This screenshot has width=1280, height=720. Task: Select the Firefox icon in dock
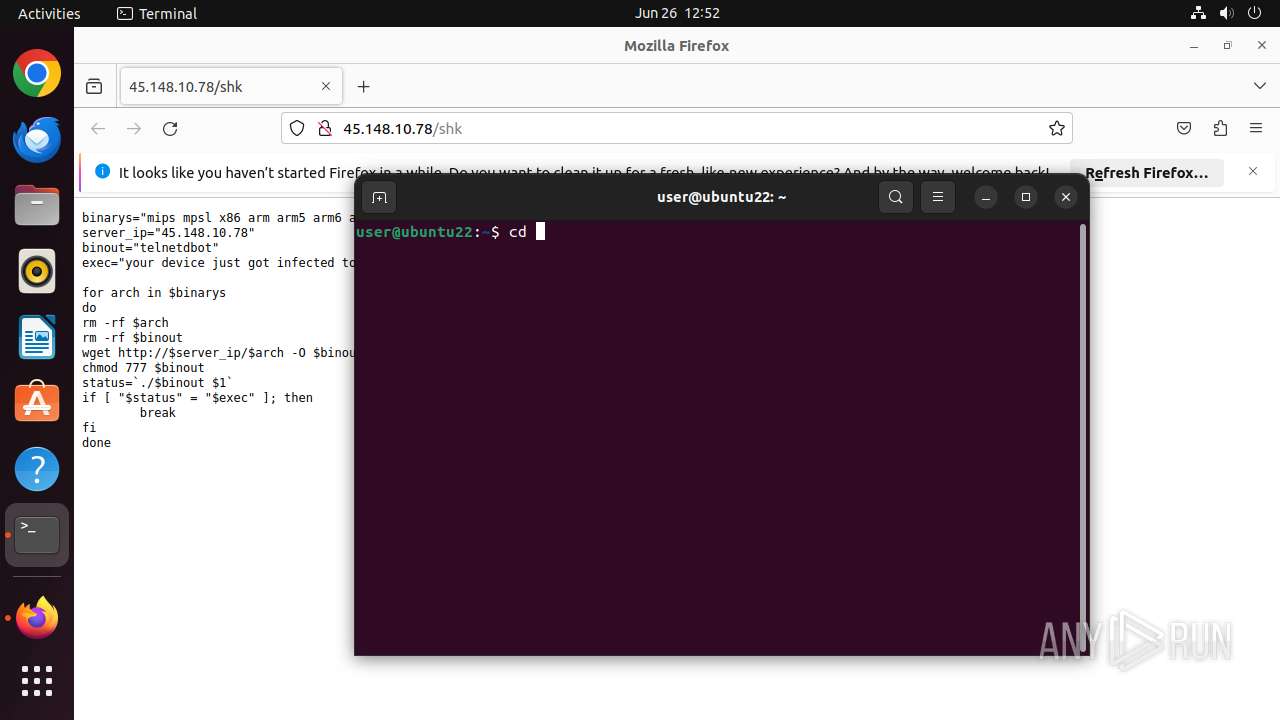click(37, 618)
